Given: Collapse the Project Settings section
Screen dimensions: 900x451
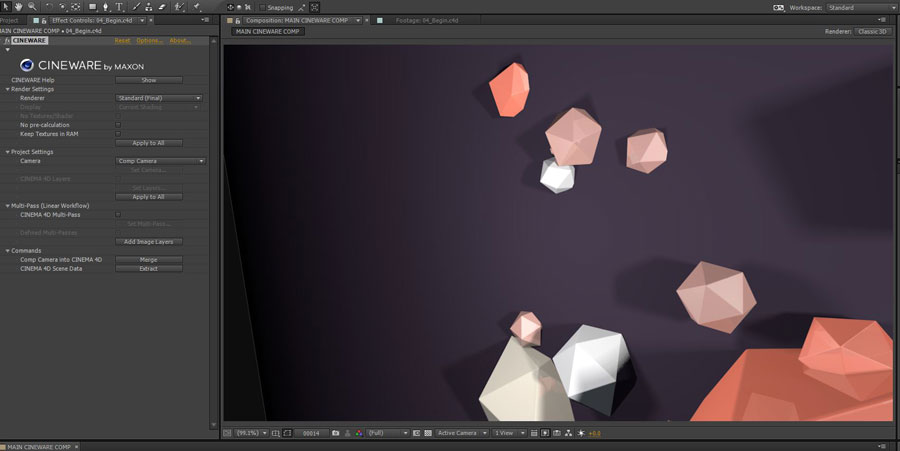Looking at the screenshot, I should pos(7,152).
